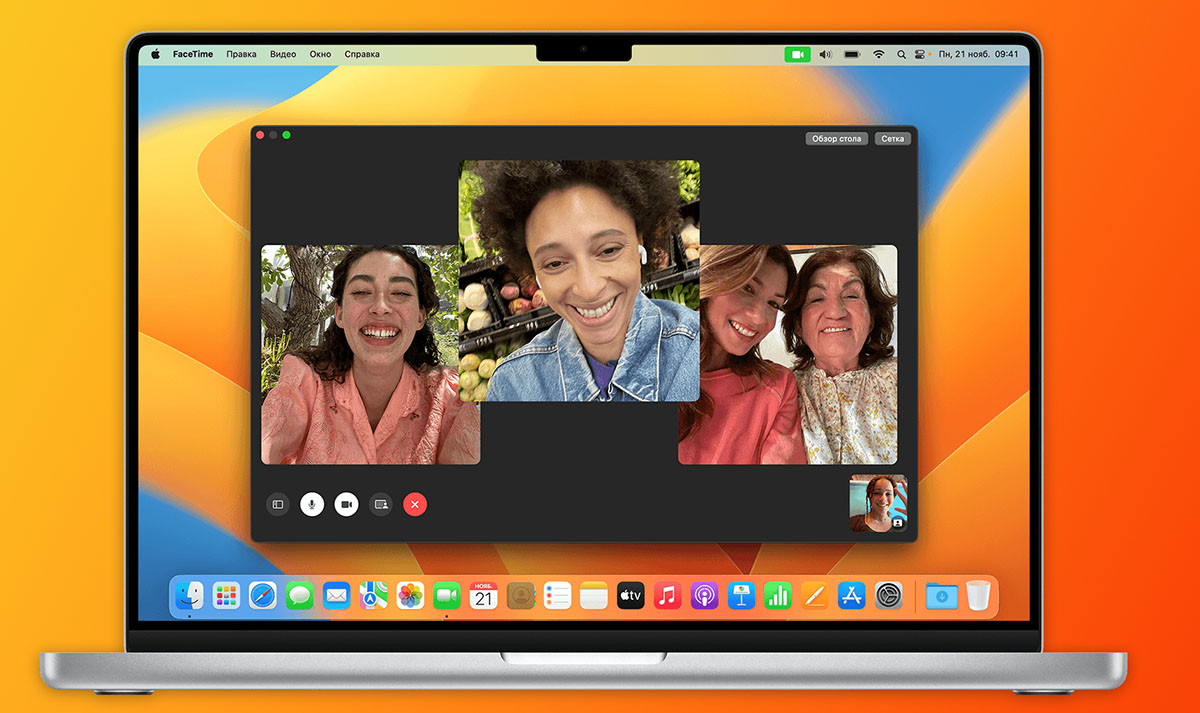Open Launchpad from the Dock
Image resolution: width=1200 pixels, height=713 pixels.
[226, 596]
